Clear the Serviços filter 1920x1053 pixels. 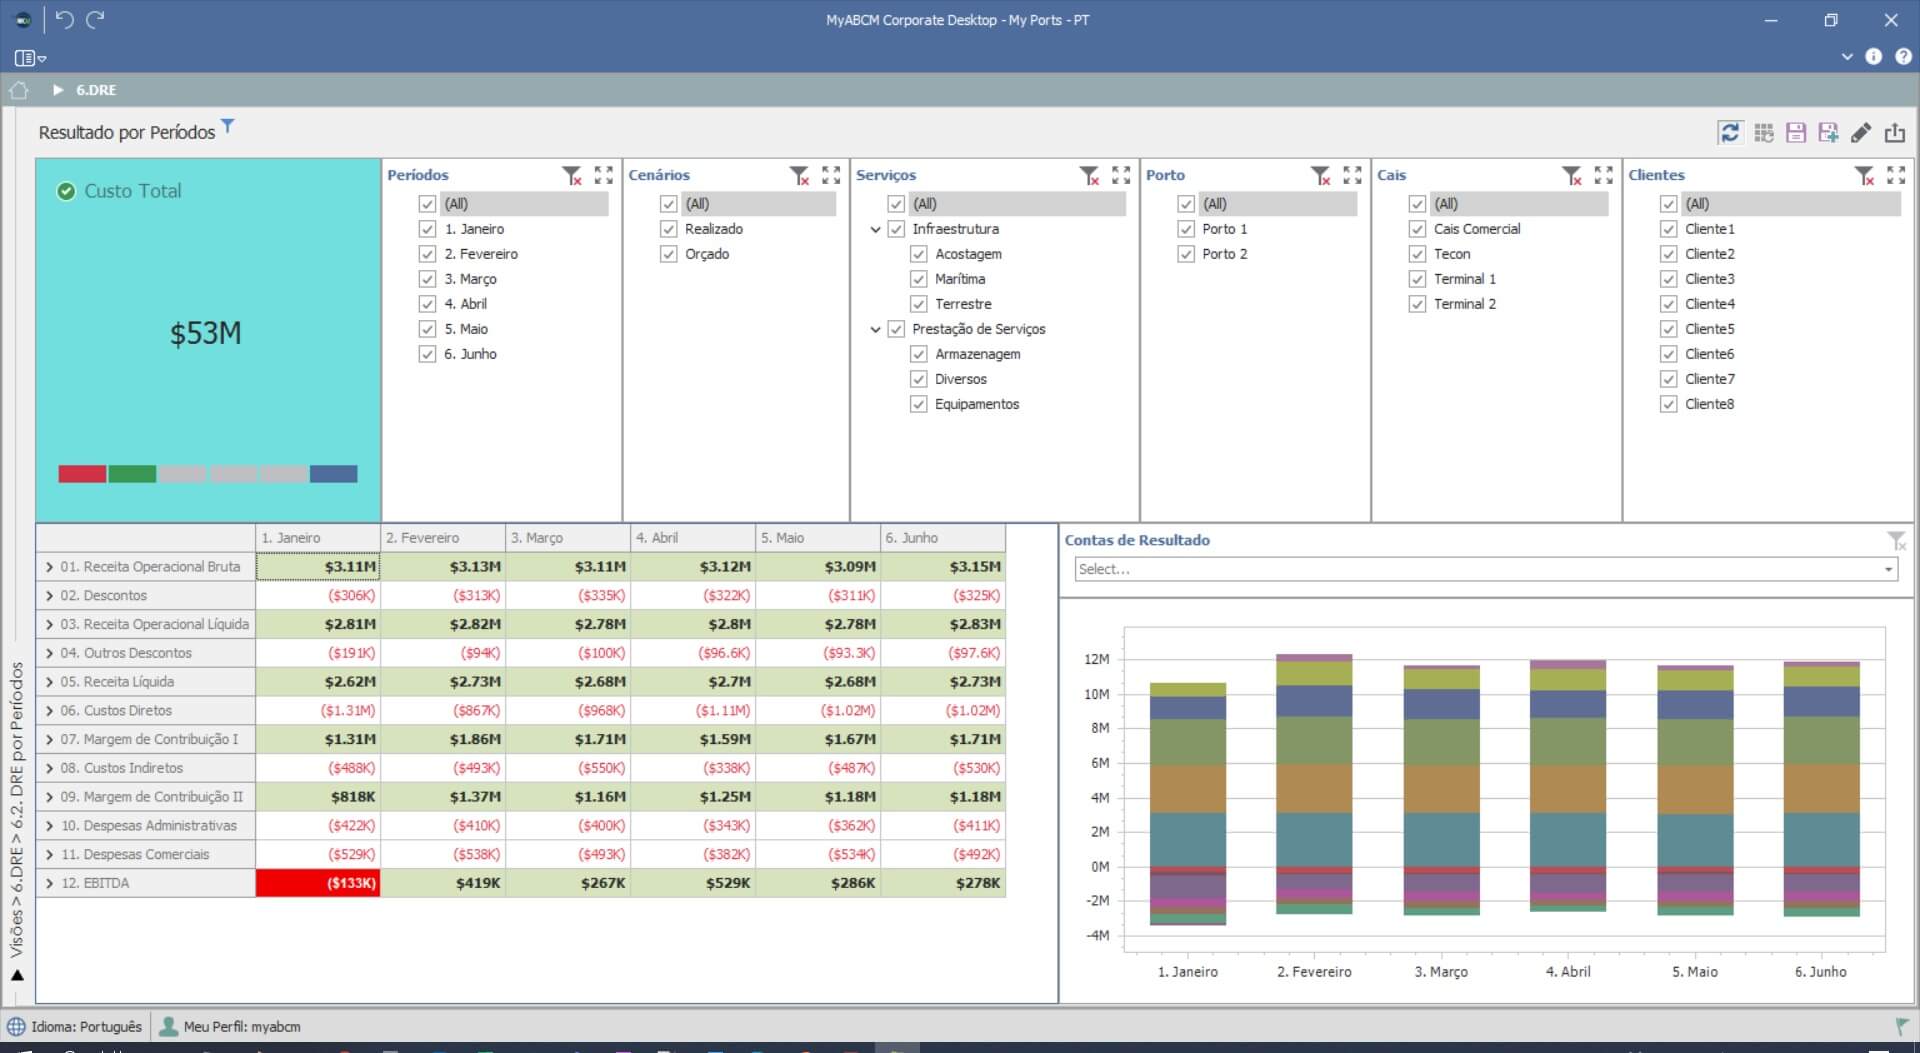point(1090,176)
